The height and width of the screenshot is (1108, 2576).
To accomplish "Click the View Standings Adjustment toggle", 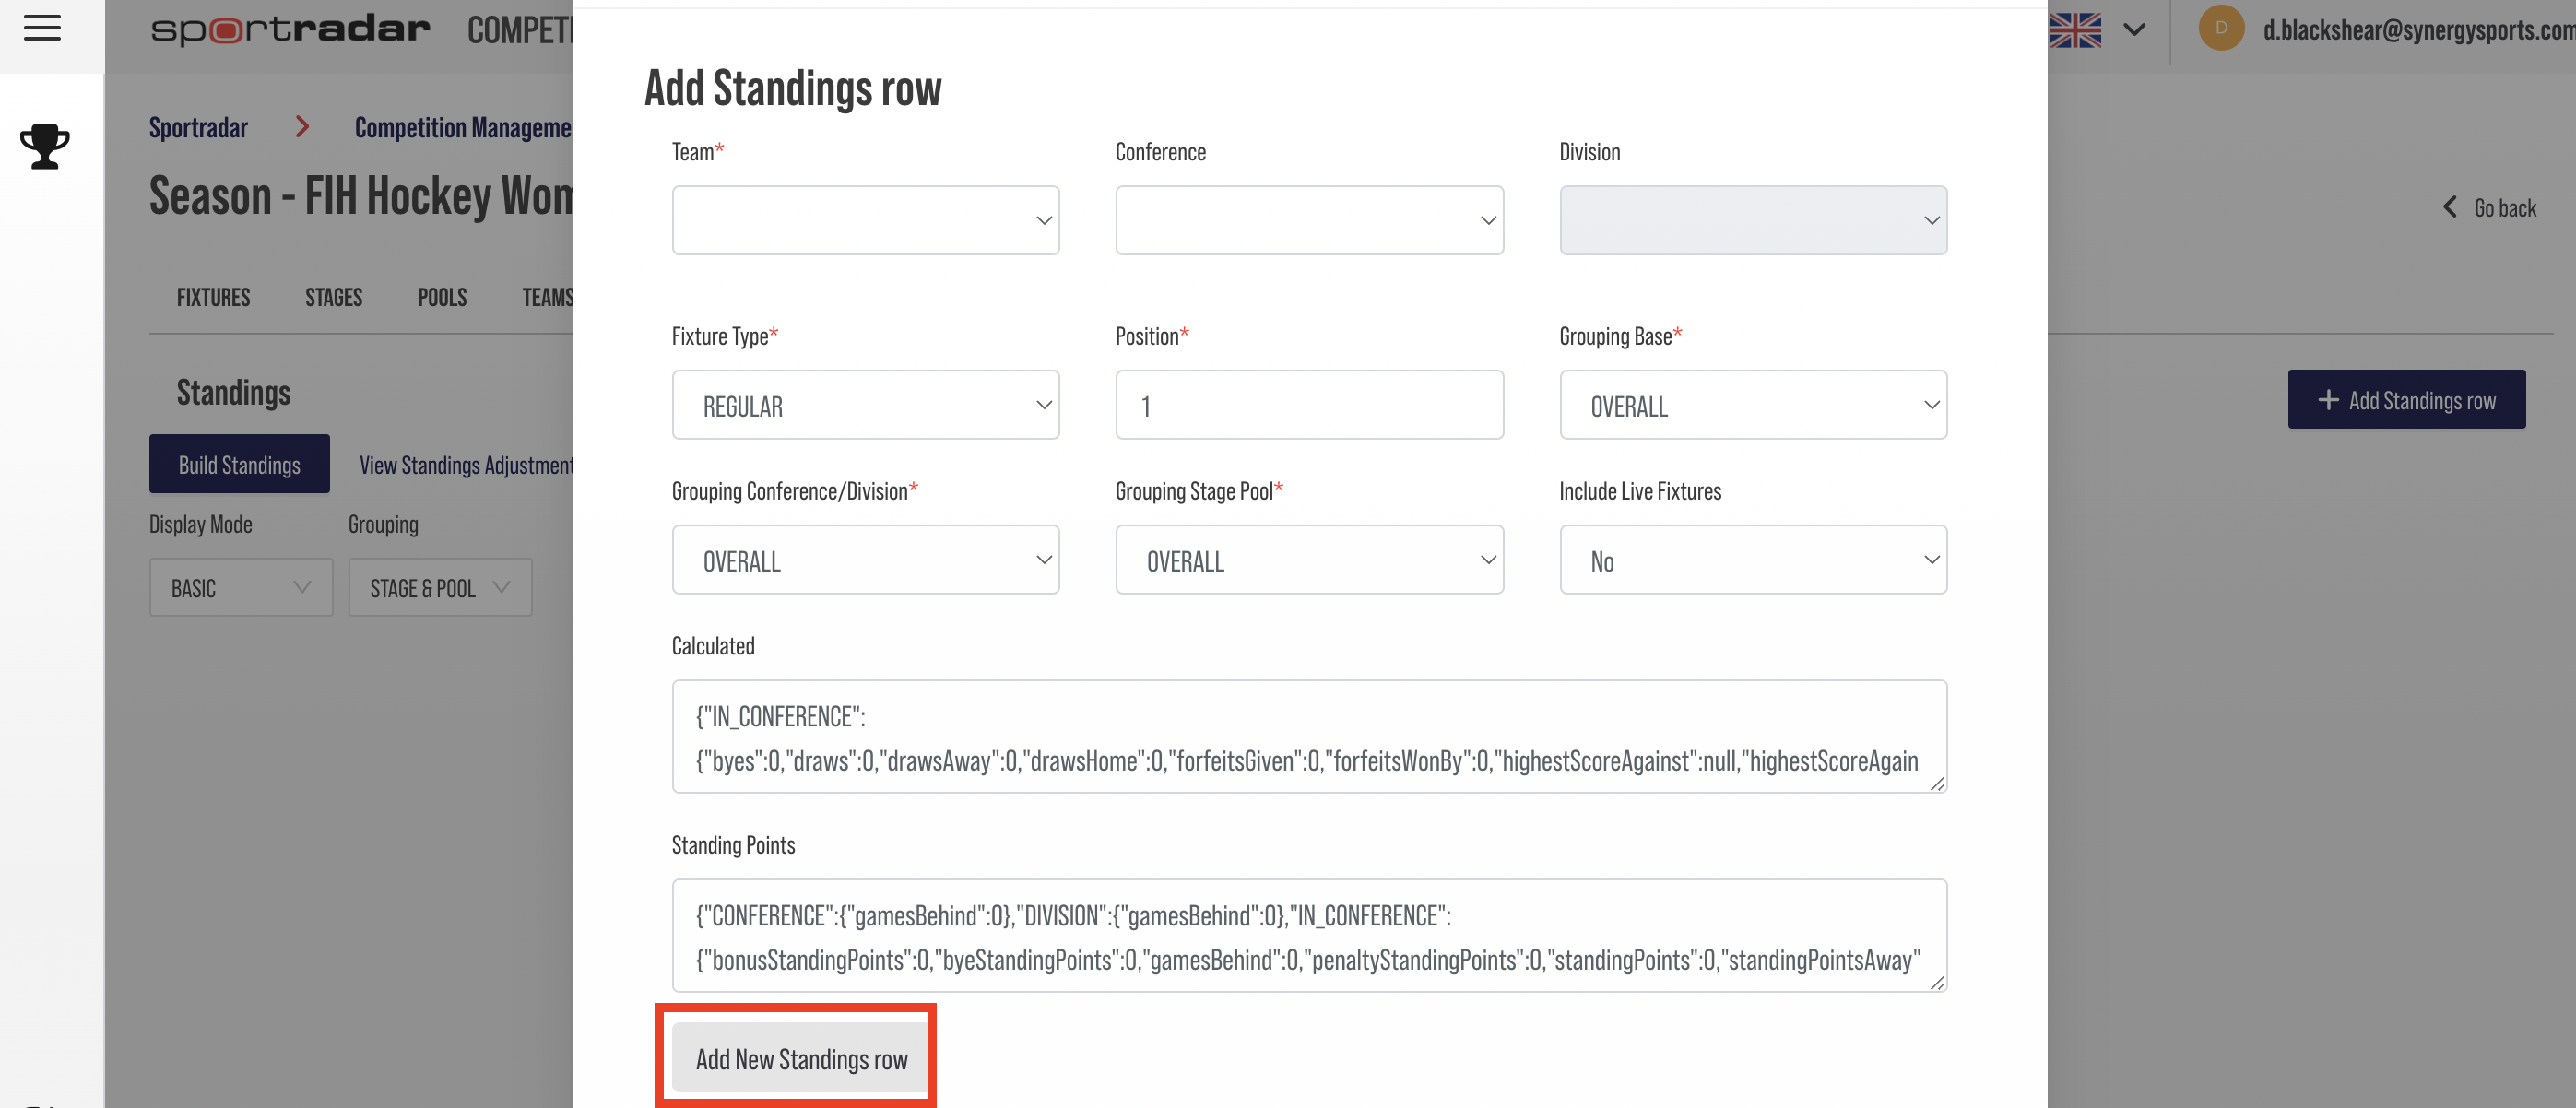I will point(467,463).
